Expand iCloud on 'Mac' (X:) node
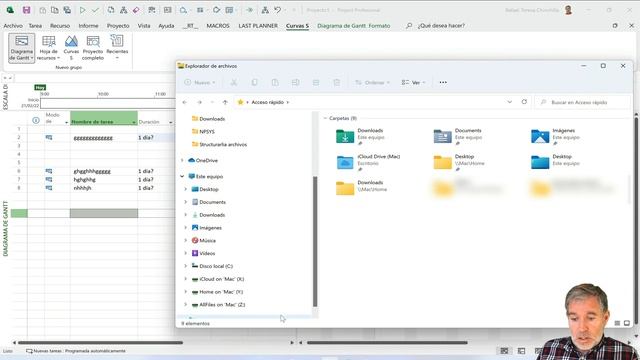Viewport: 640px width, 360px height. (185, 279)
